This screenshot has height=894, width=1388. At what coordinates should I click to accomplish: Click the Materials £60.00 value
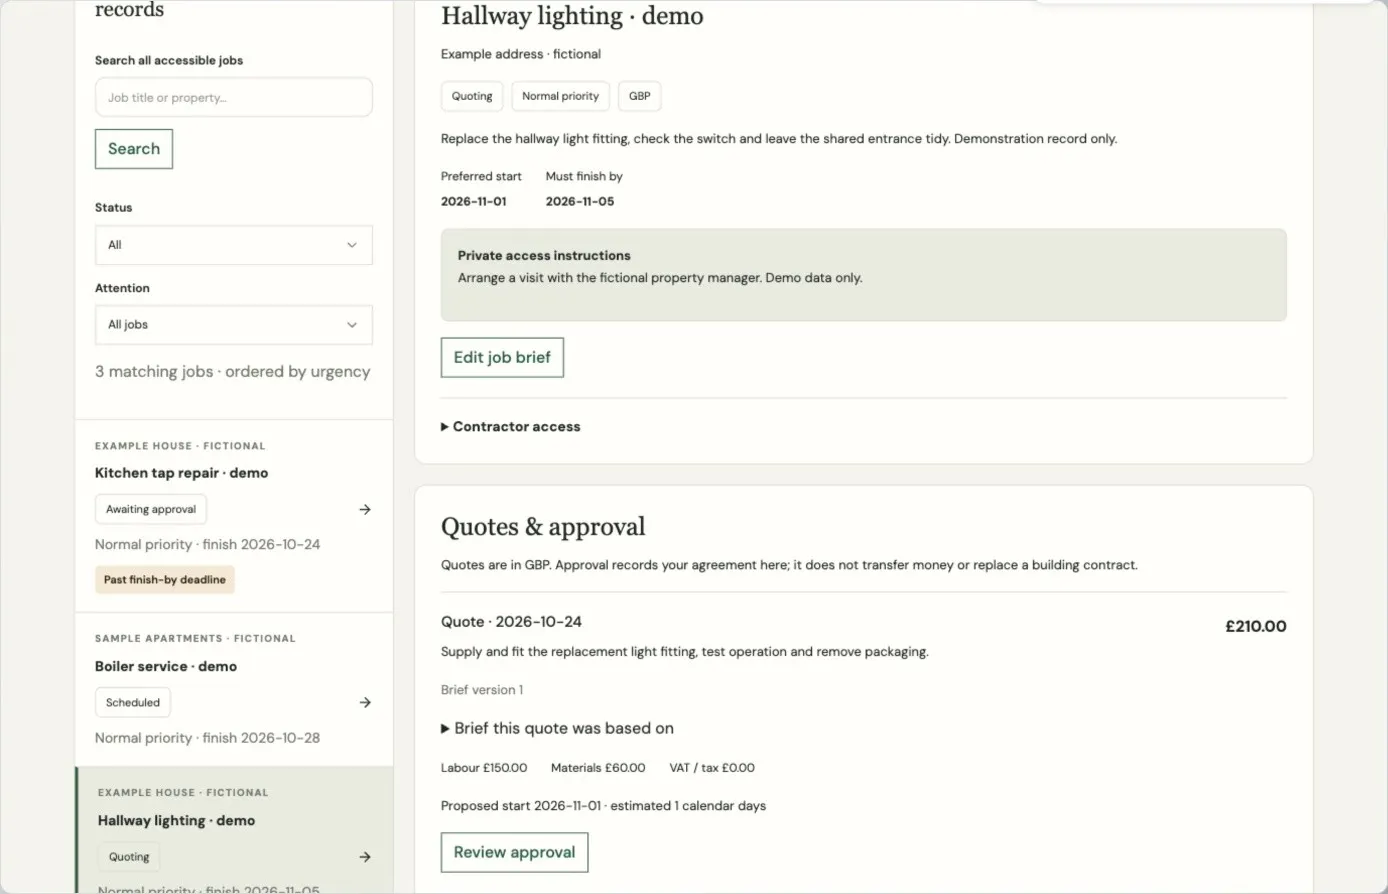coord(598,768)
